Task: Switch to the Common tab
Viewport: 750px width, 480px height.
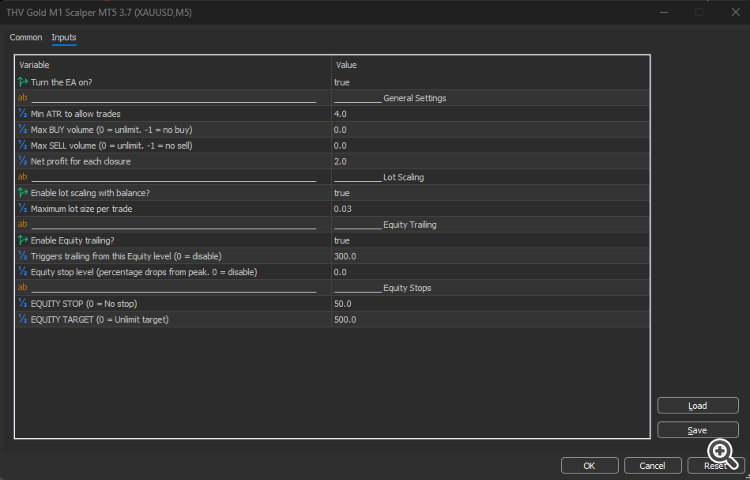Action: click(x=26, y=37)
